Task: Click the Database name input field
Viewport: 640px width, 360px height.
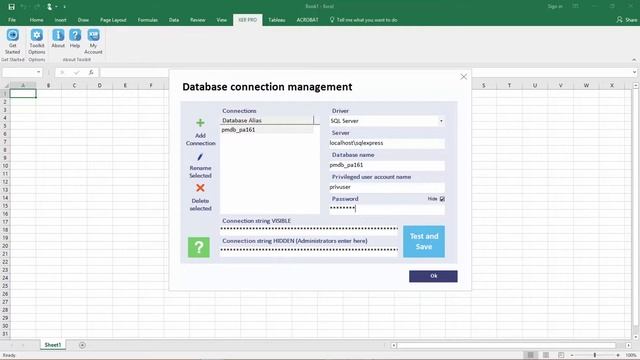Action: tap(387, 165)
